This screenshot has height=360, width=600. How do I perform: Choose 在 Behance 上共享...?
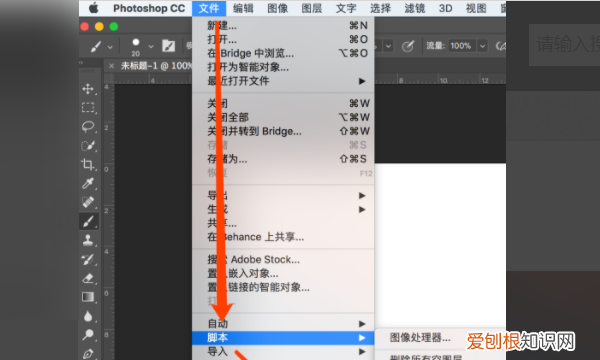click(283, 237)
